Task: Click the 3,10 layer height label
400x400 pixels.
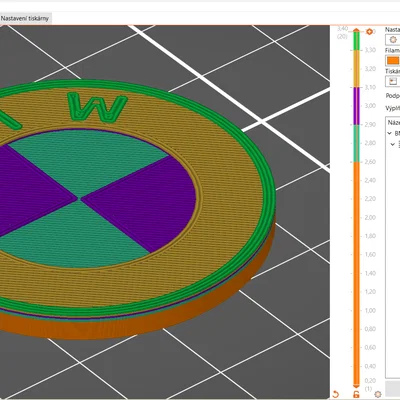Action: (x=370, y=87)
